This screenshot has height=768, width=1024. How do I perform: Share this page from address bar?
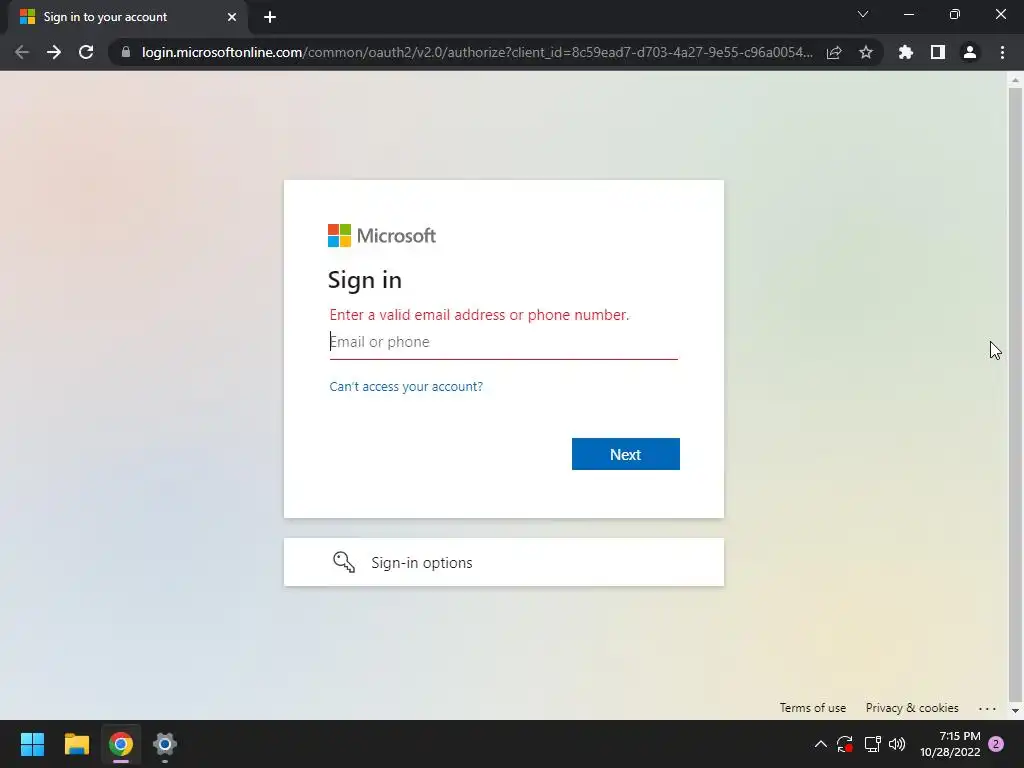point(834,52)
